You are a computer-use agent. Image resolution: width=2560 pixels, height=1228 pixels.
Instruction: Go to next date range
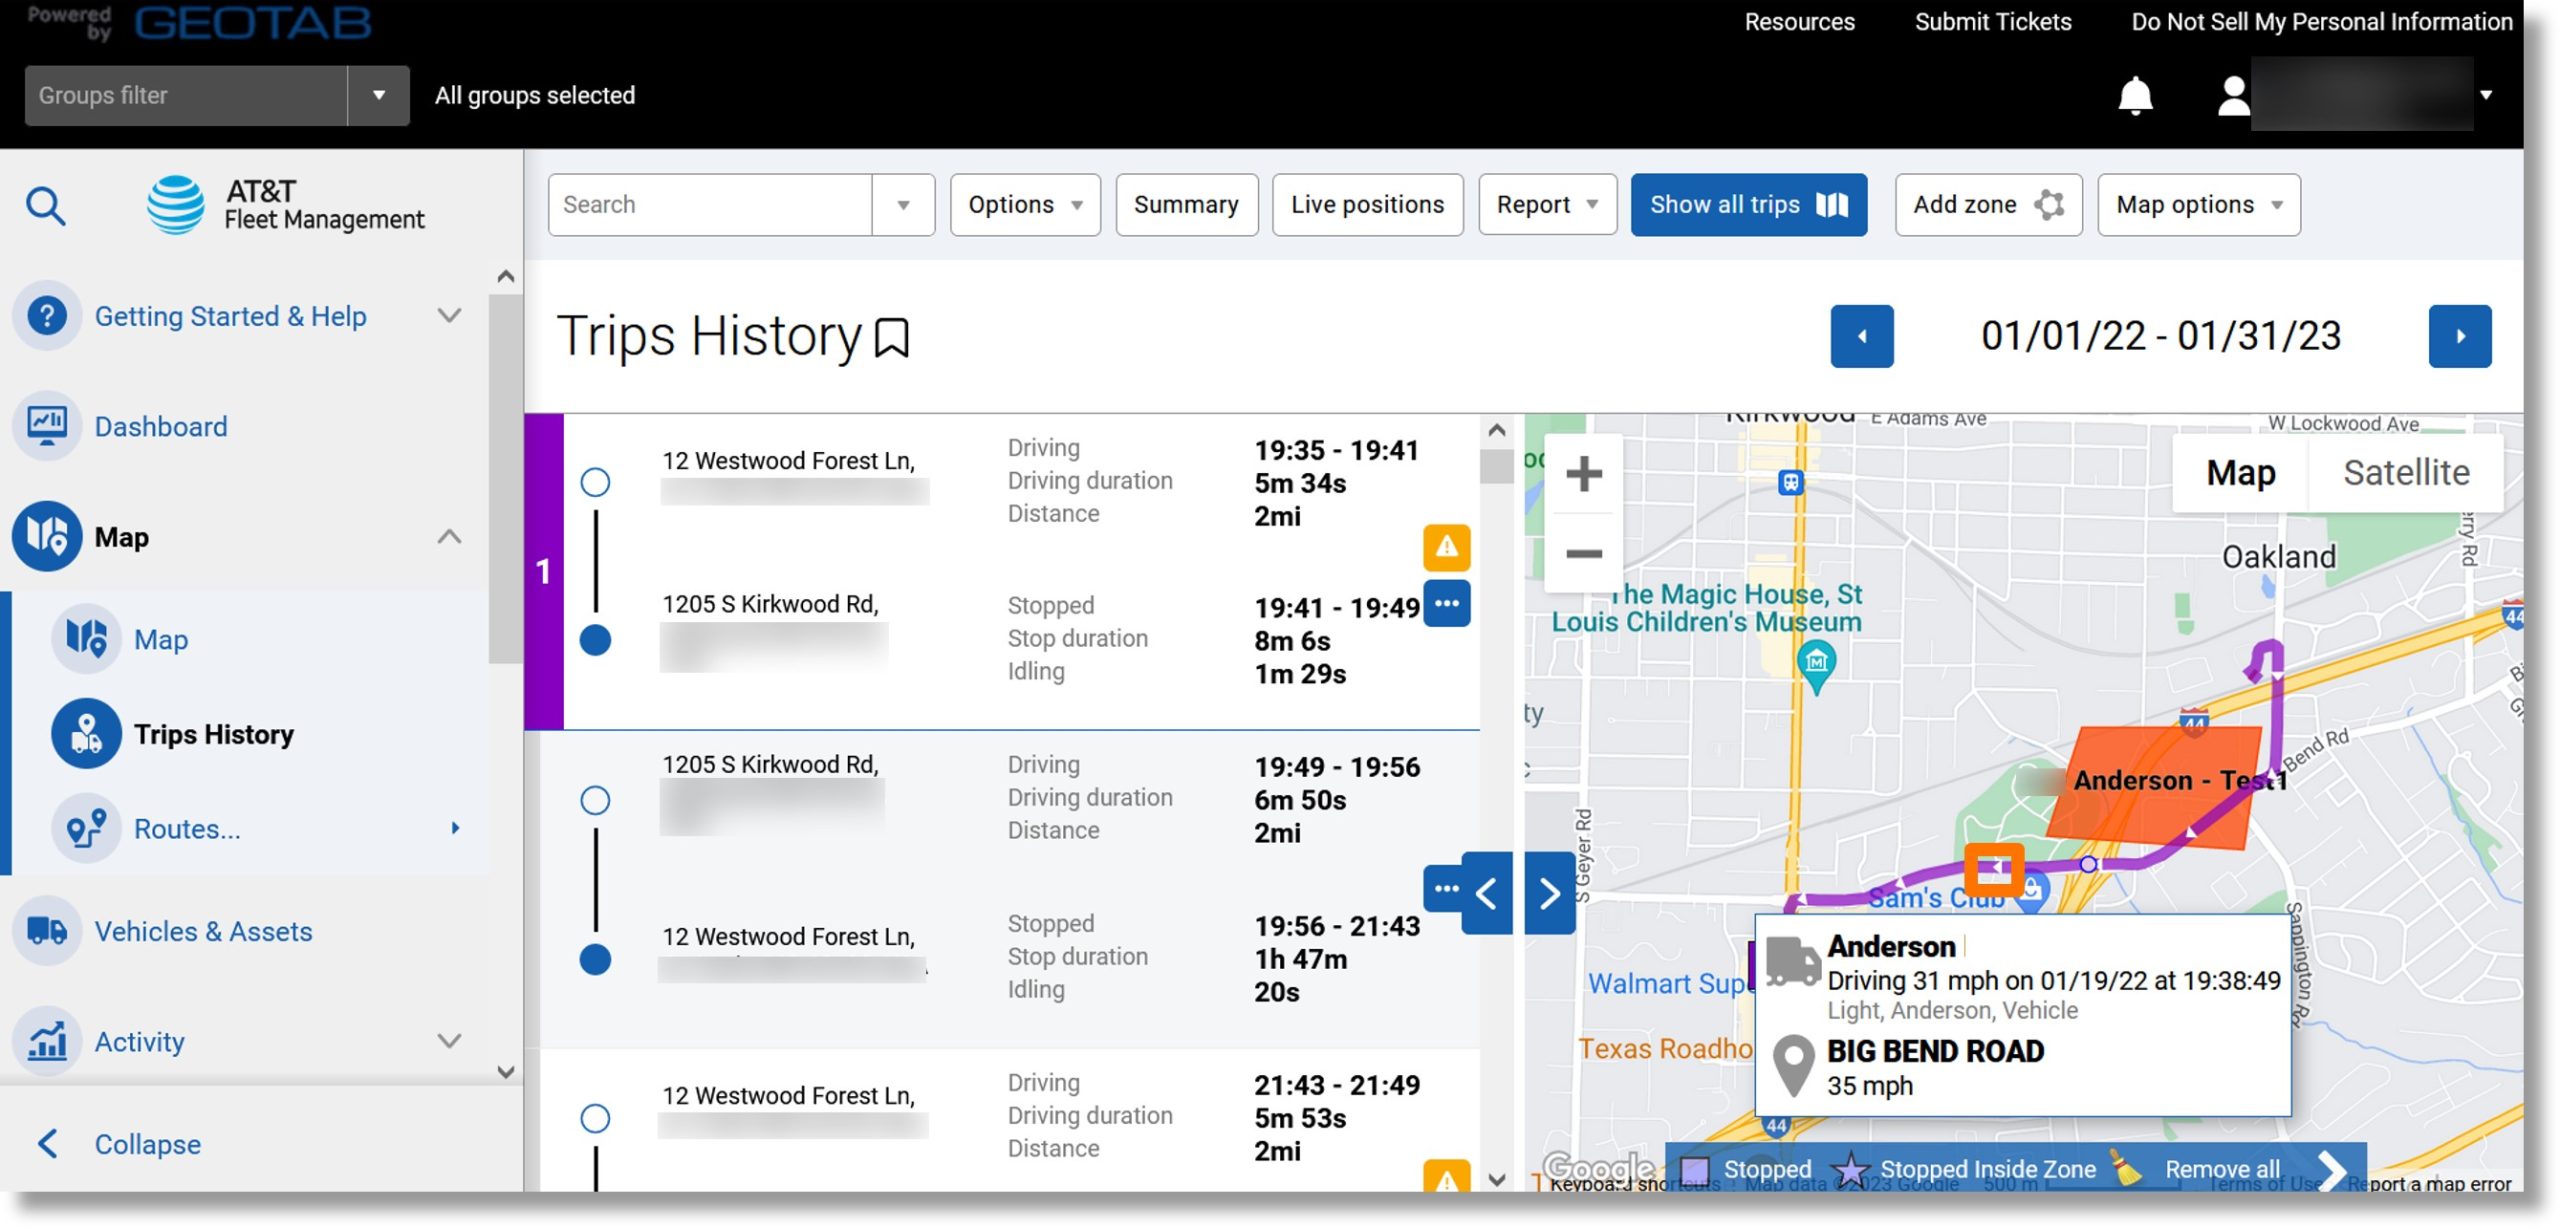[x=2459, y=337]
